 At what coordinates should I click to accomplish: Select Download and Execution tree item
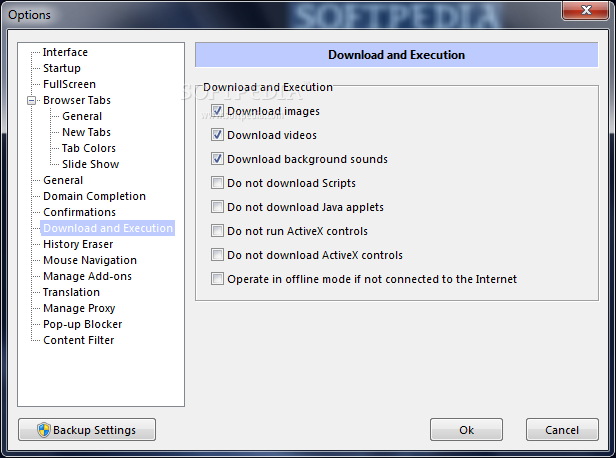108,228
